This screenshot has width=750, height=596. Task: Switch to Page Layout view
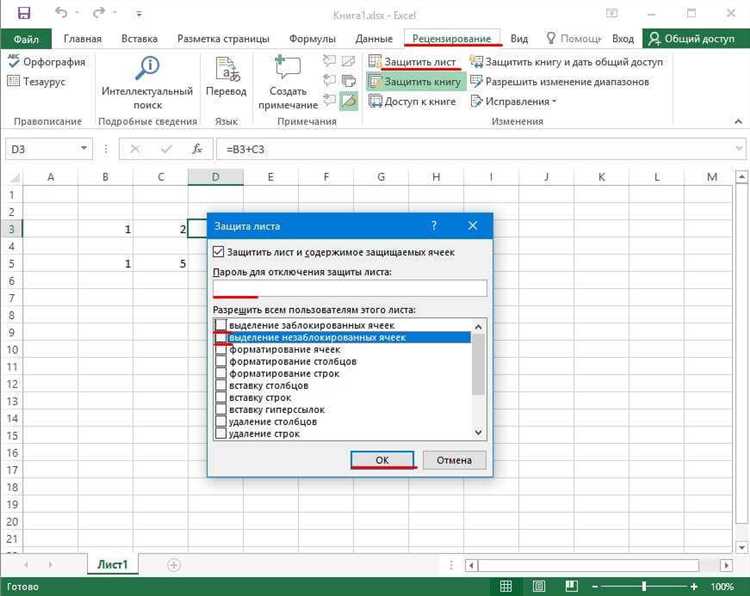pyautogui.click(x=539, y=586)
